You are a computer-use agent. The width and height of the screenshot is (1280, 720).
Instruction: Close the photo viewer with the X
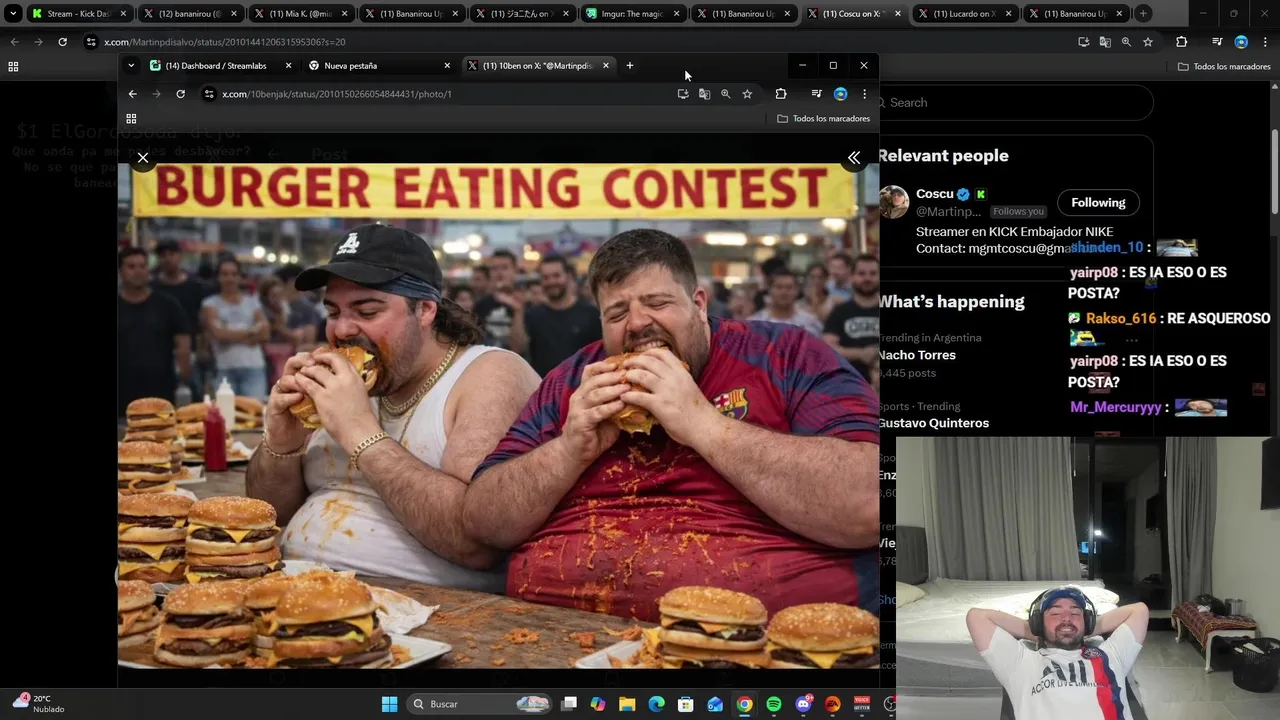tap(143, 157)
